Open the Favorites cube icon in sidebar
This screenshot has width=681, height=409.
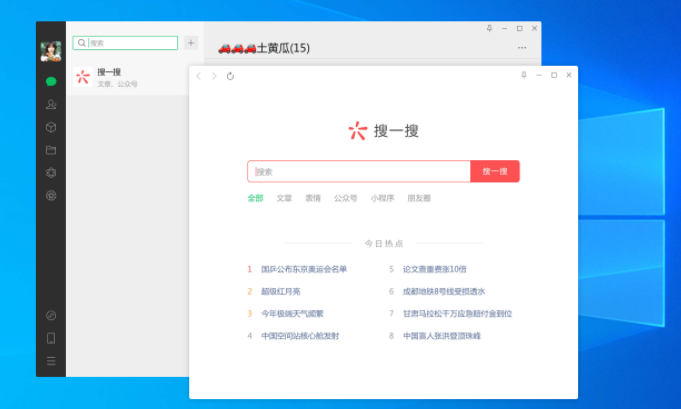[x=51, y=127]
